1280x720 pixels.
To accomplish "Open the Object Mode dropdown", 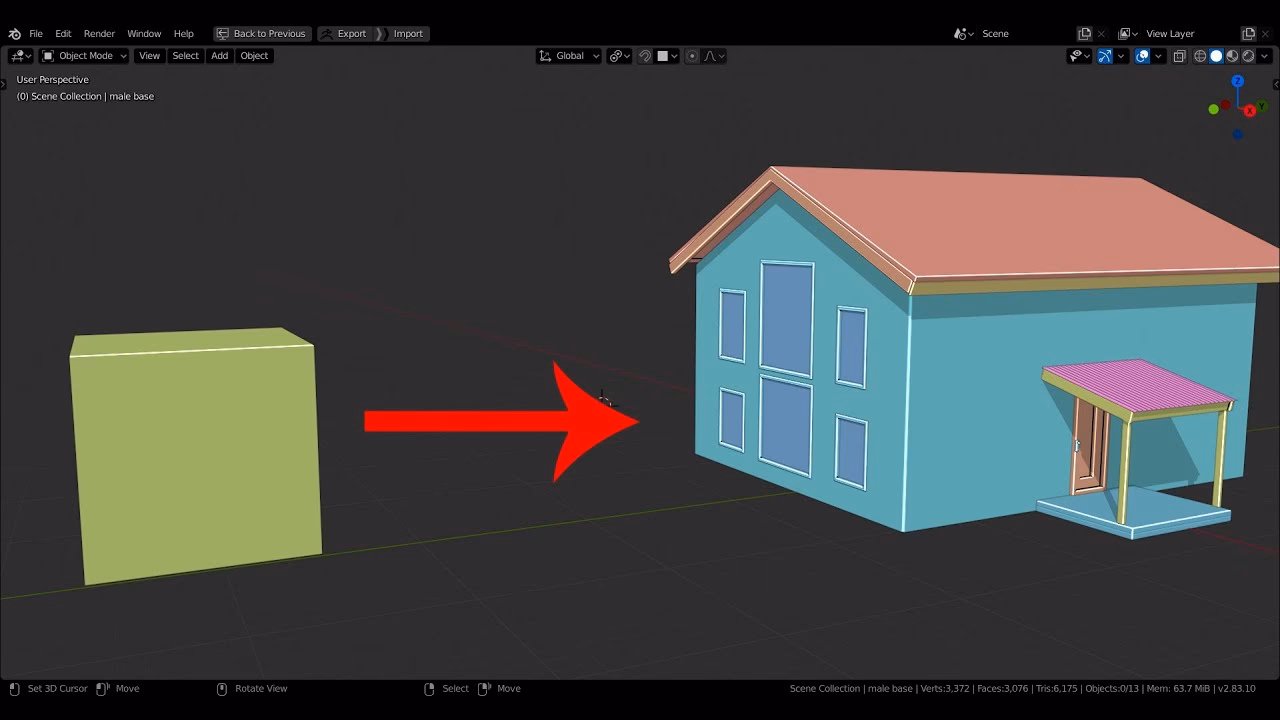I will pos(84,56).
